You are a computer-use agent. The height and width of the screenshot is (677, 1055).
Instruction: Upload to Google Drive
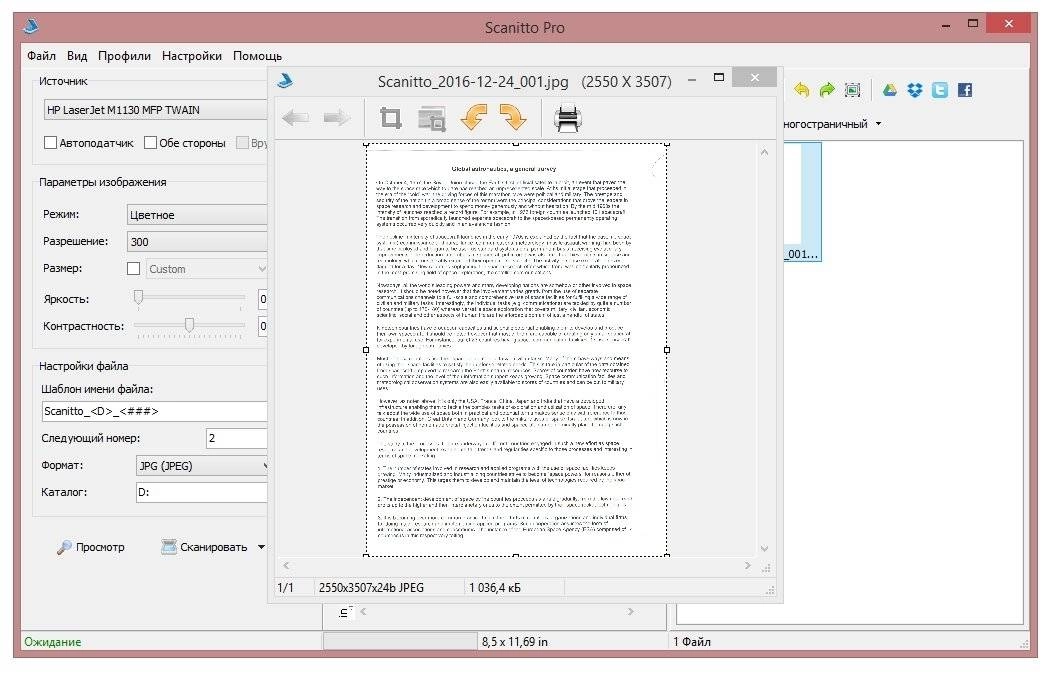(x=889, y=90)
